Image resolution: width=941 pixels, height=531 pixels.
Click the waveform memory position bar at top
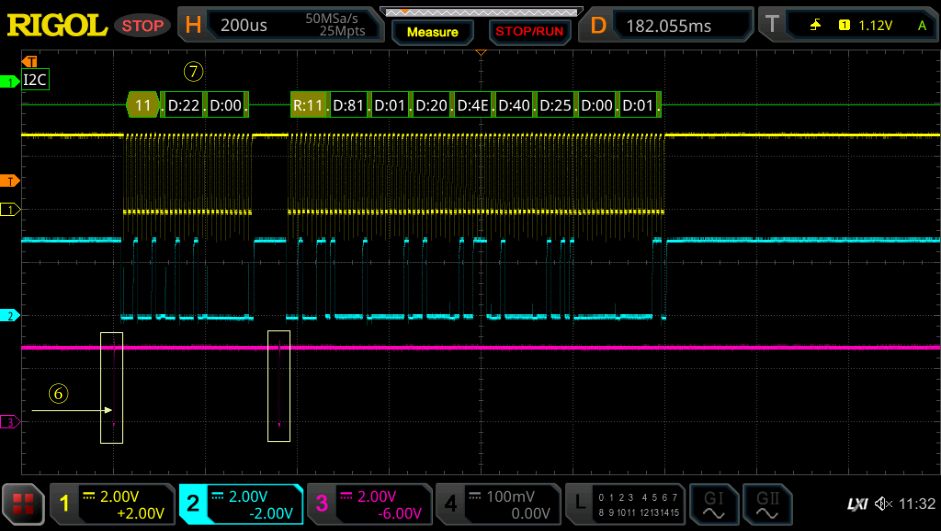tap(482, 12)
